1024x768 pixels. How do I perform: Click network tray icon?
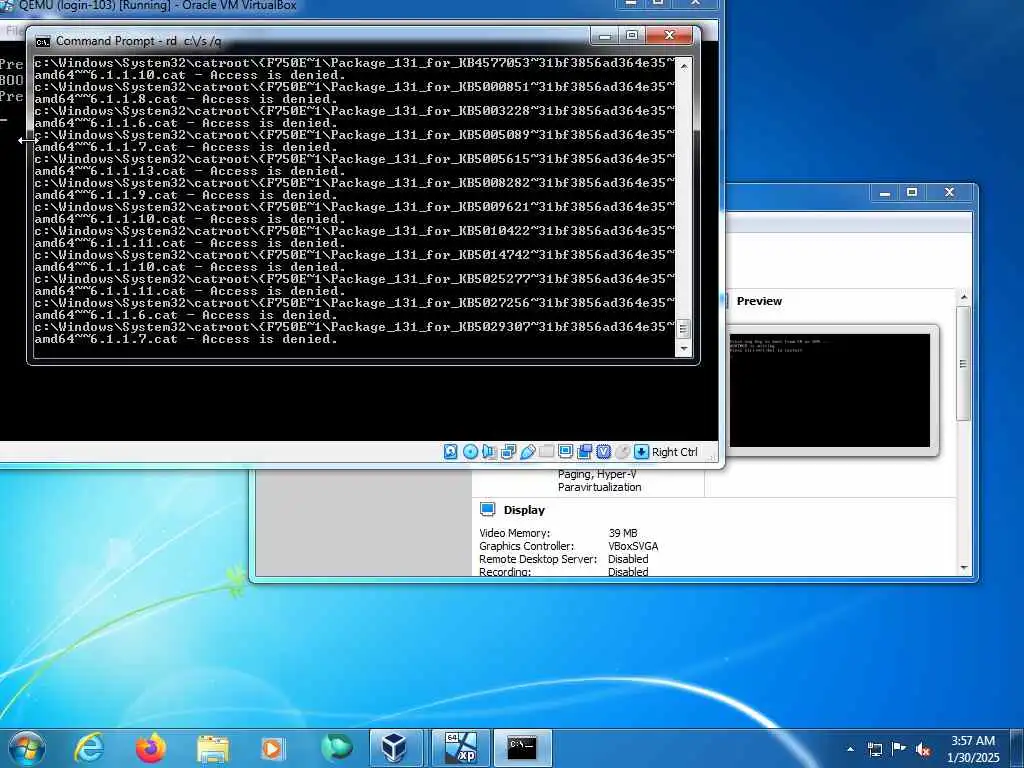pos(875,749)
